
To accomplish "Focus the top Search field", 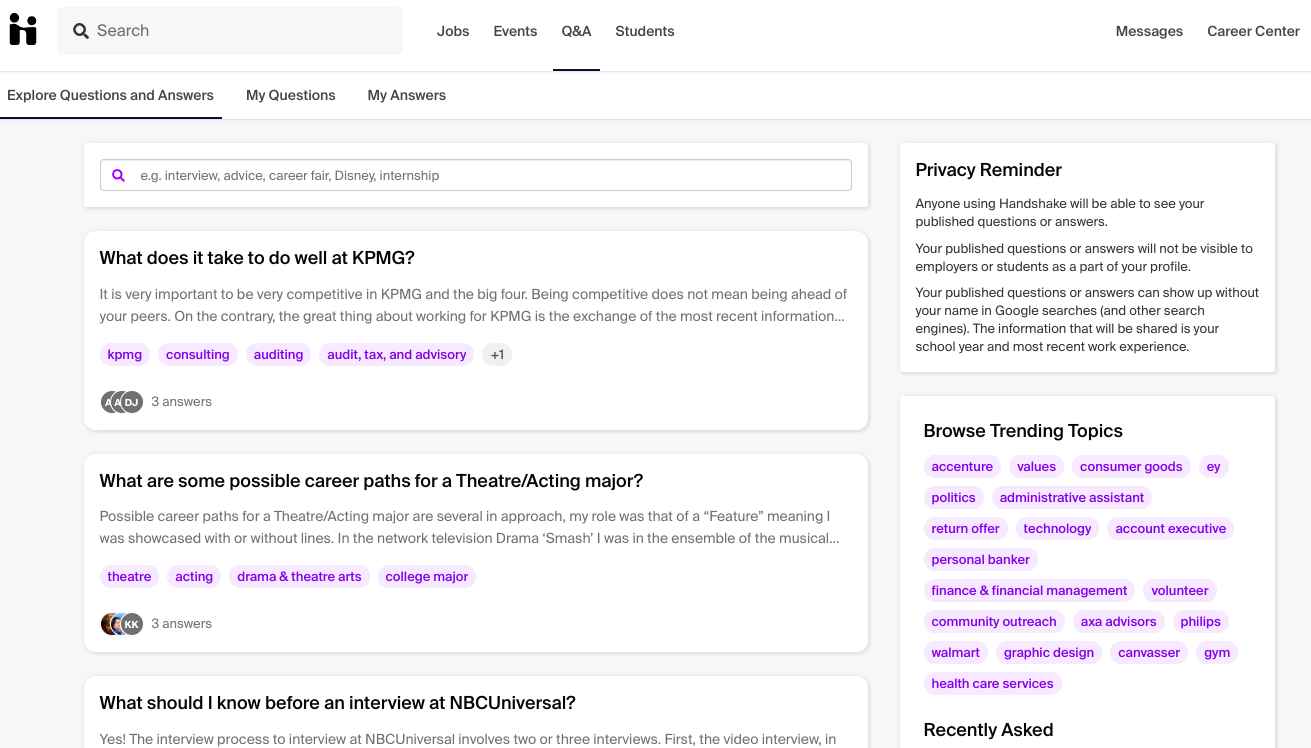I will pyautogui.click(x=230, y=31).
